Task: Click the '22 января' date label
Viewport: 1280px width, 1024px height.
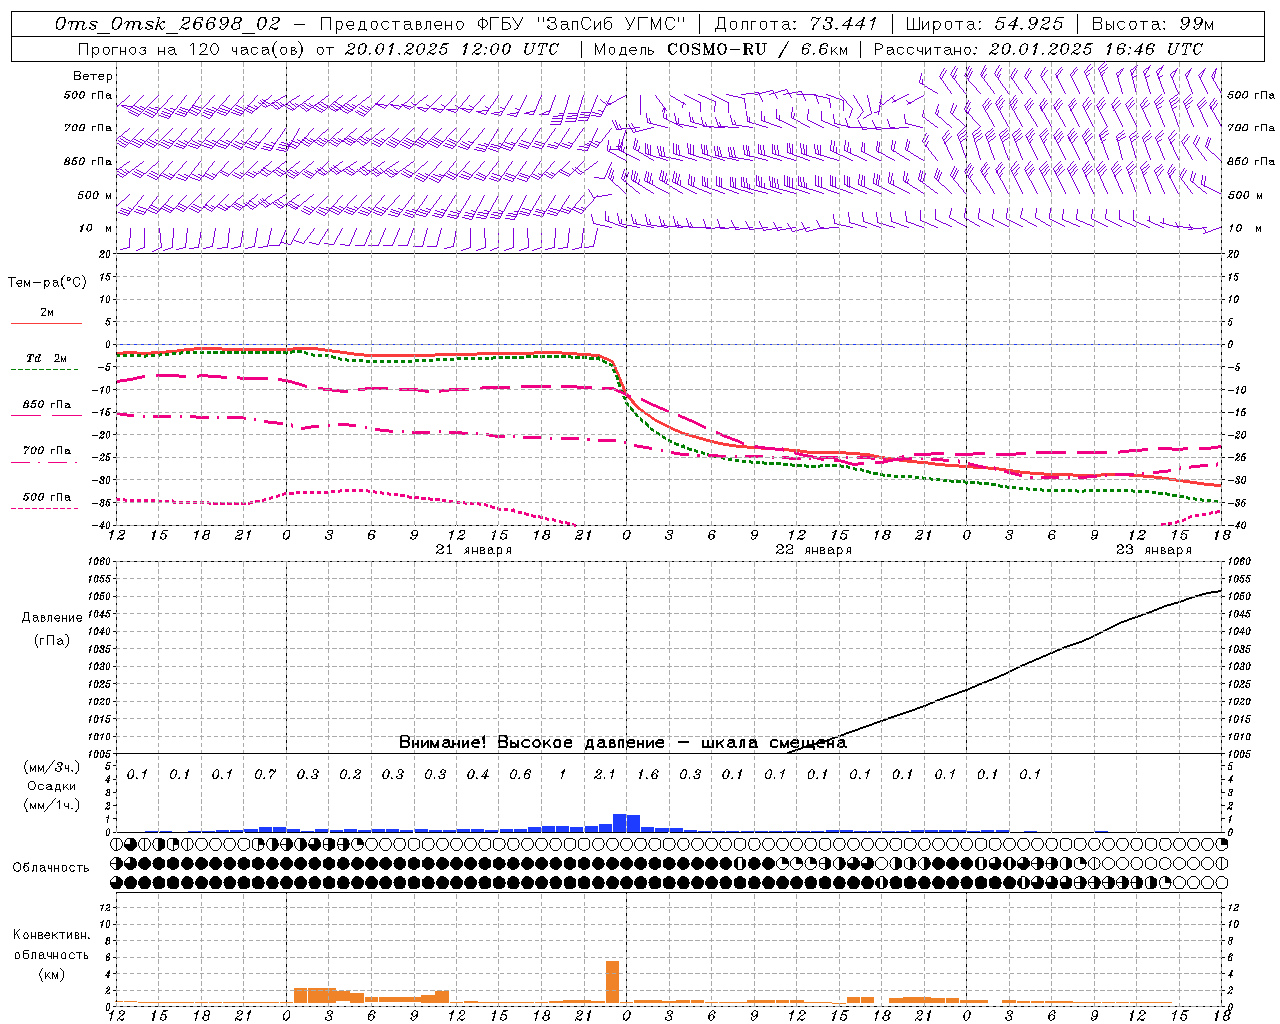Action: (814, 550)
